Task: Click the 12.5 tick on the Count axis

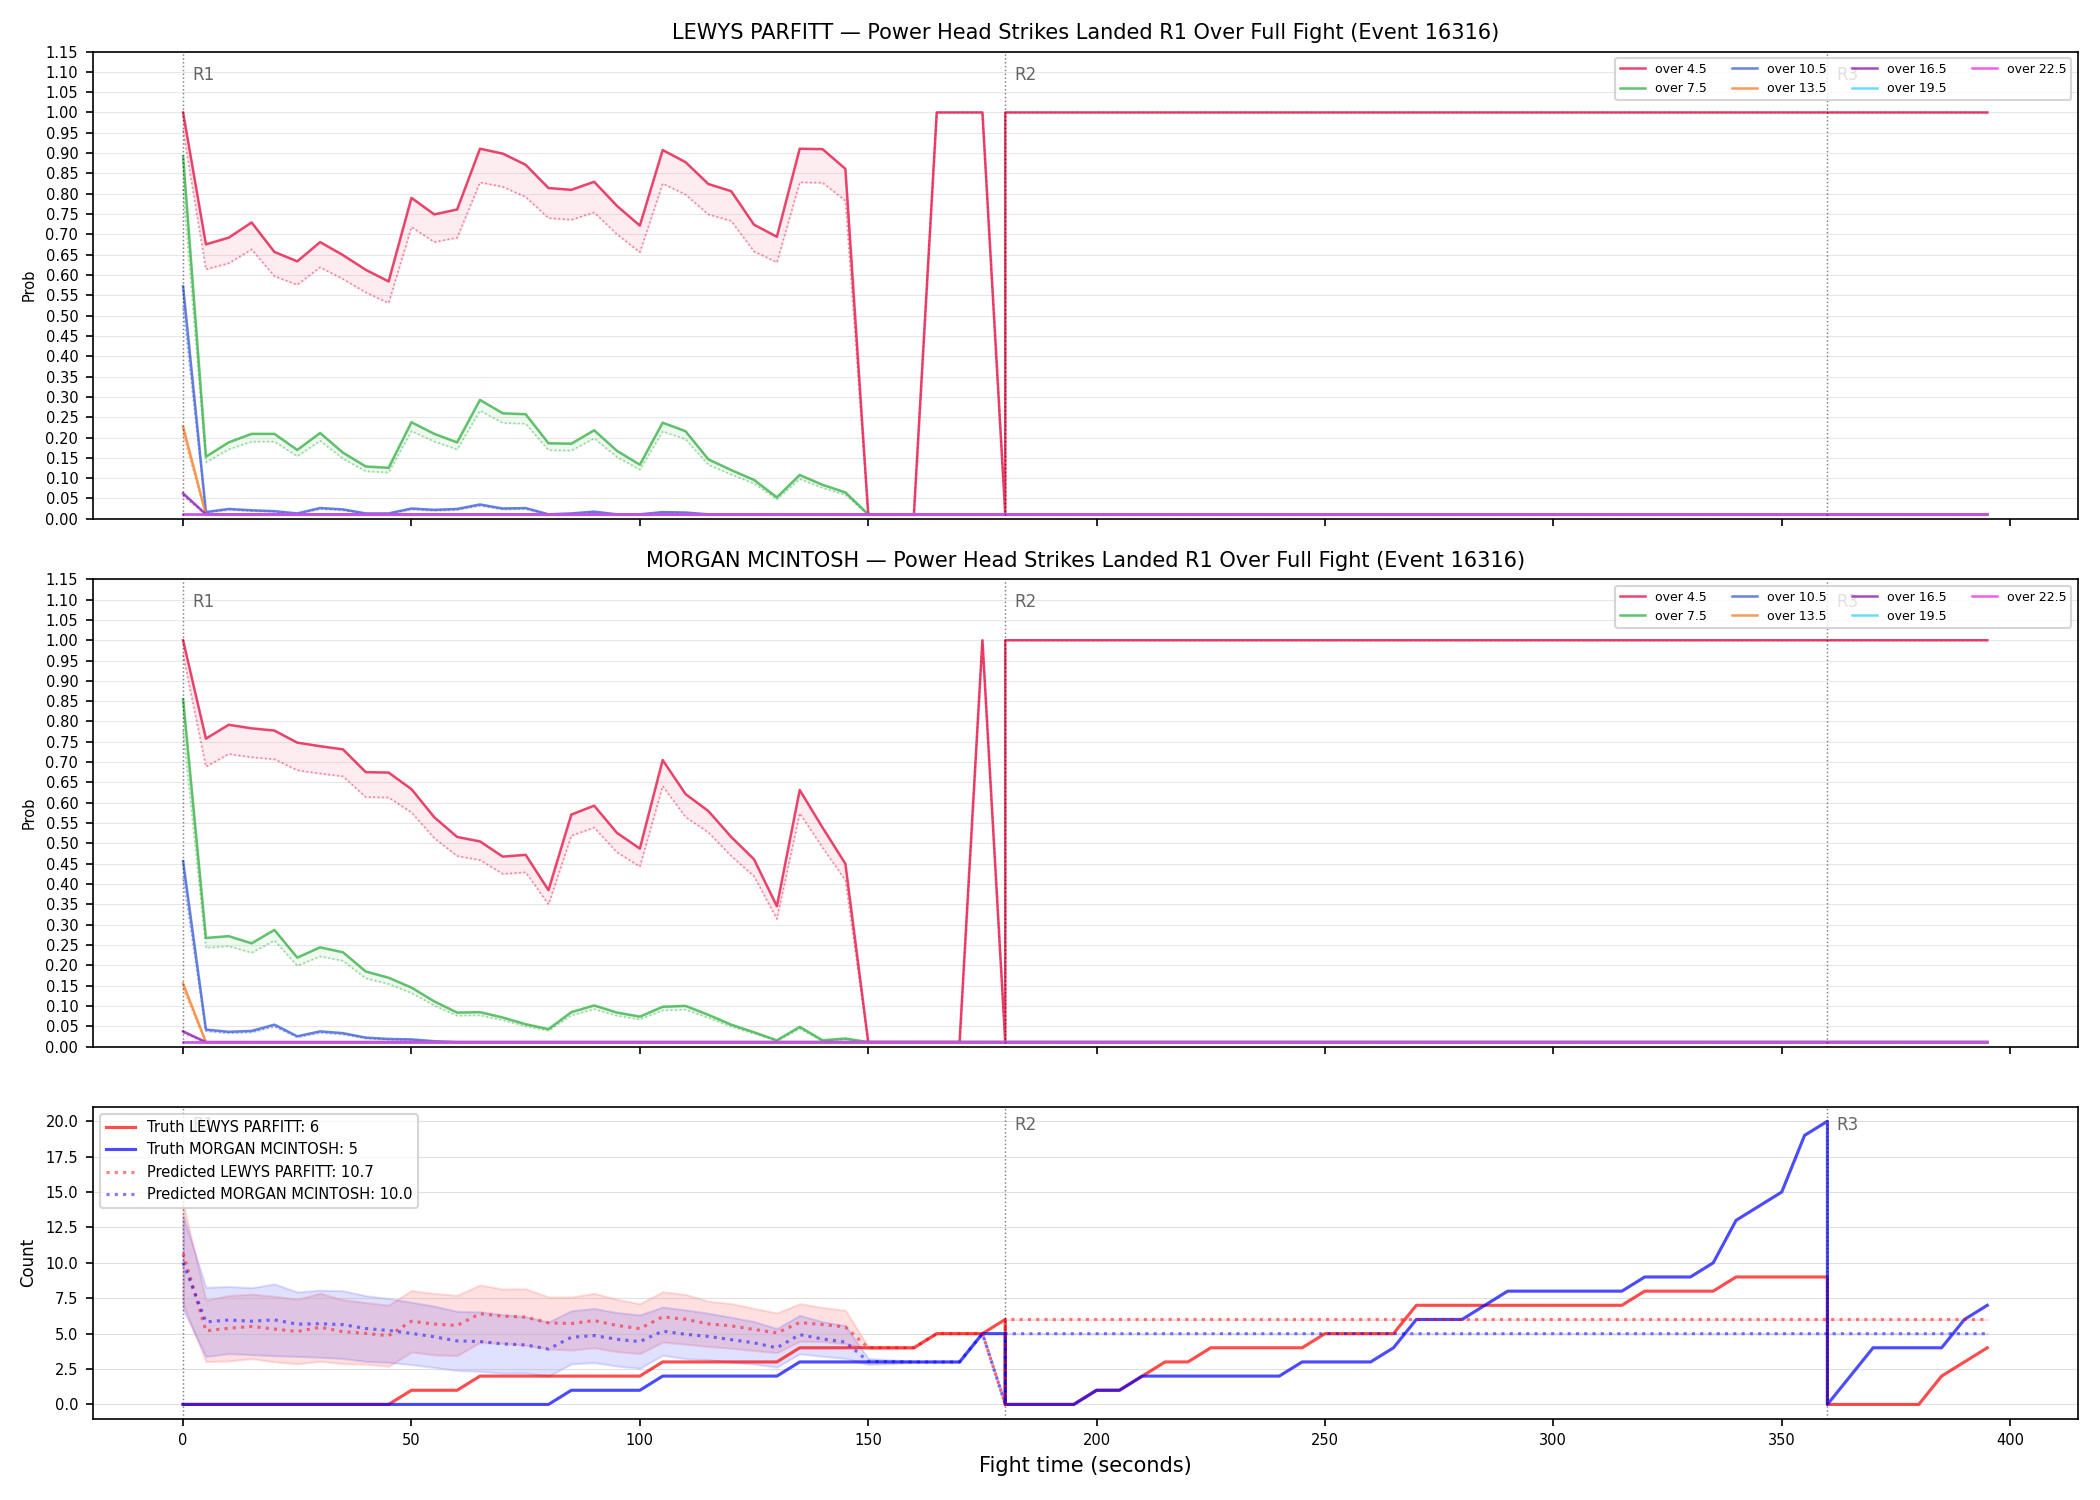Action: (x=62, y=1227)
